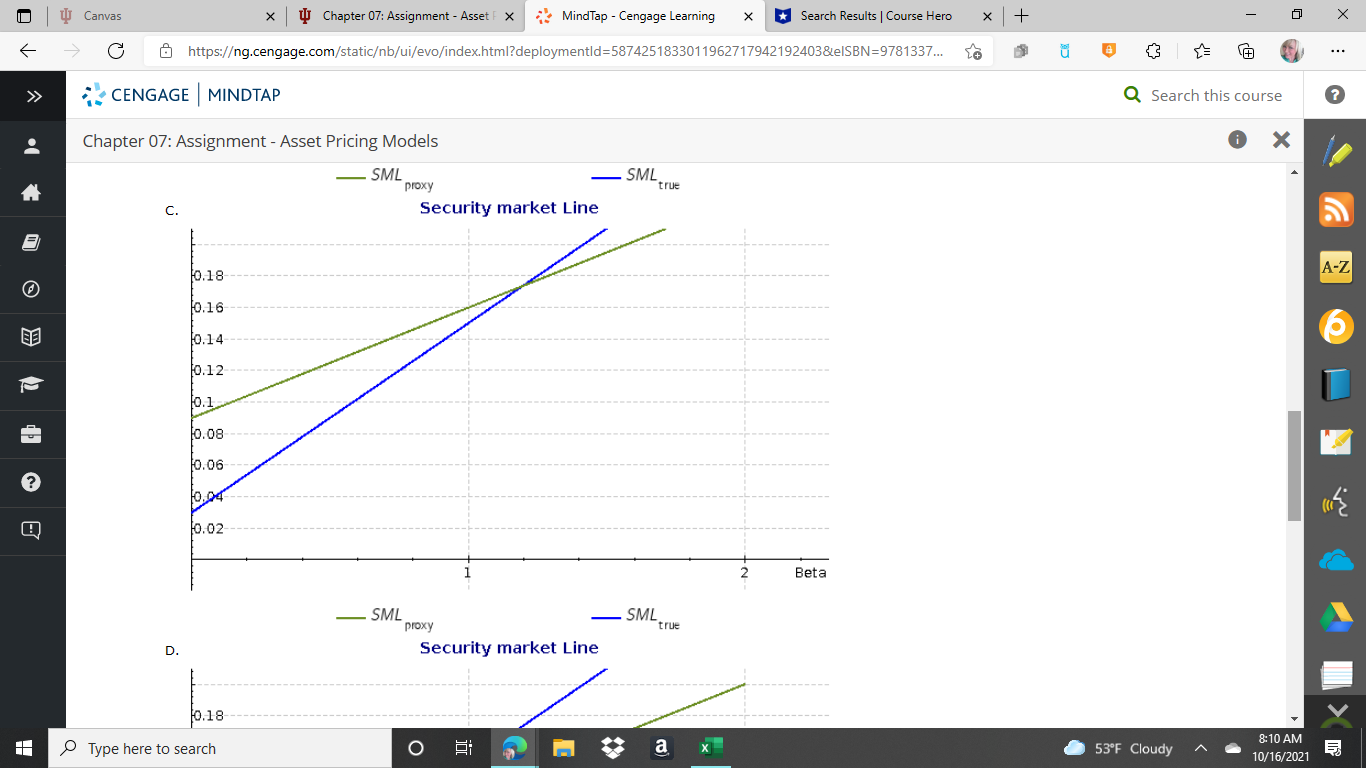1366x768 pixels.
Task: Expand the collapsed left navigation with the double chevron
Action: point(33,96)
